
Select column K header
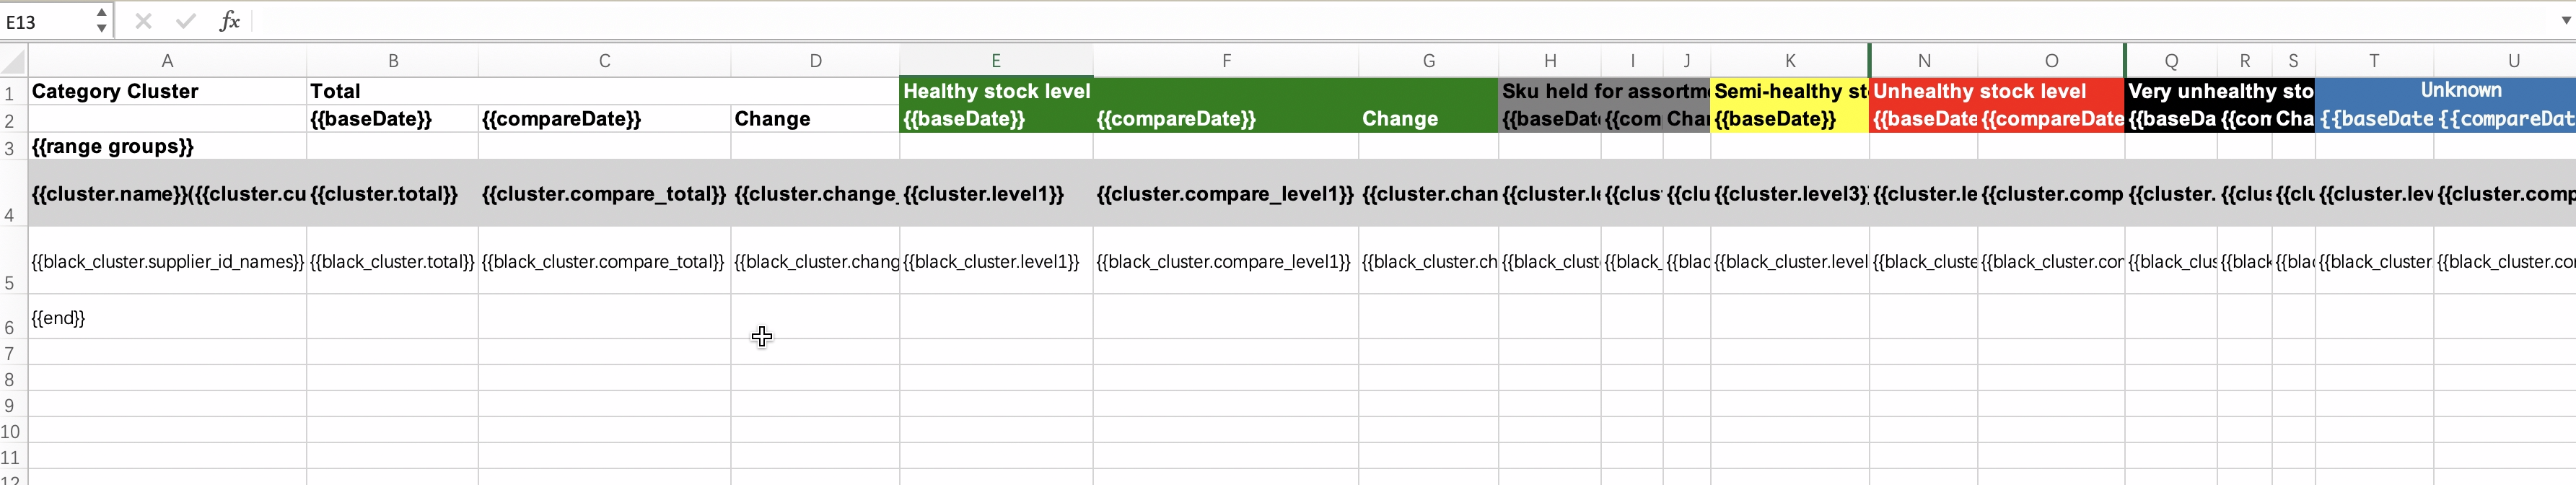click(x=1789, y=61)
